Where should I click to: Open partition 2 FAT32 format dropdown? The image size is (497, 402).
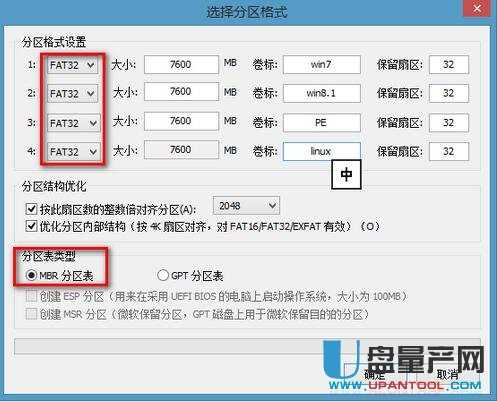(73, 94)
